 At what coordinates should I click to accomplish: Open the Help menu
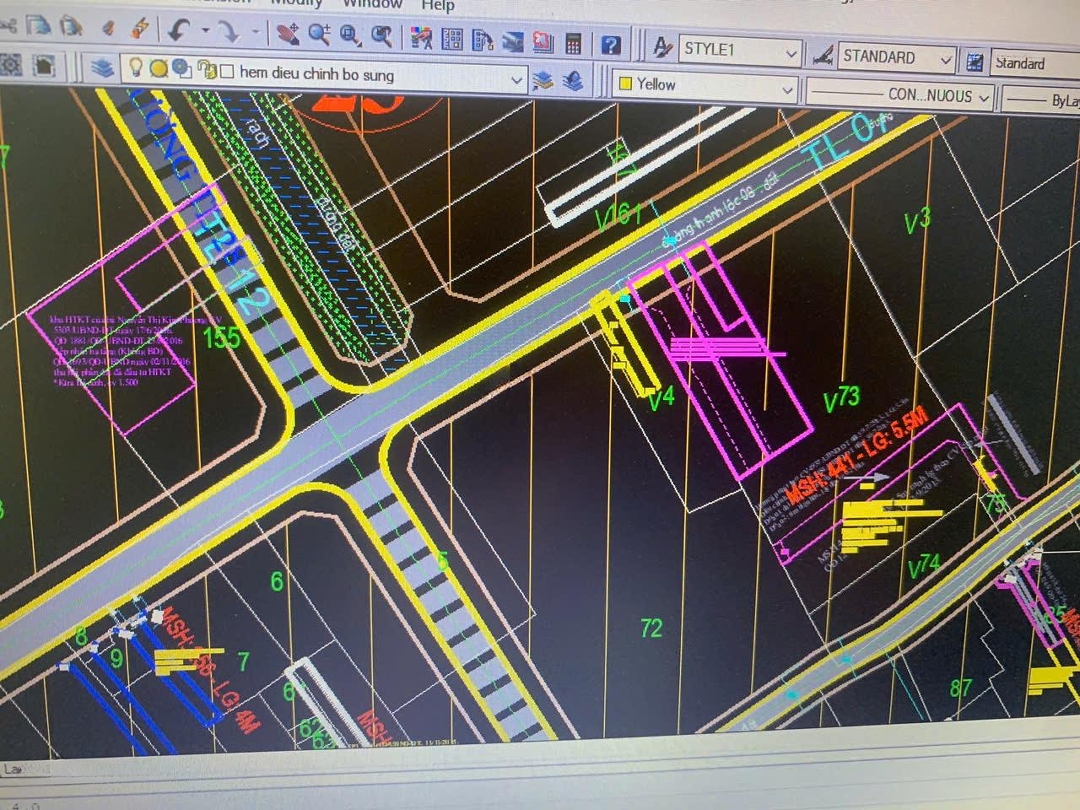click(438, 5)
